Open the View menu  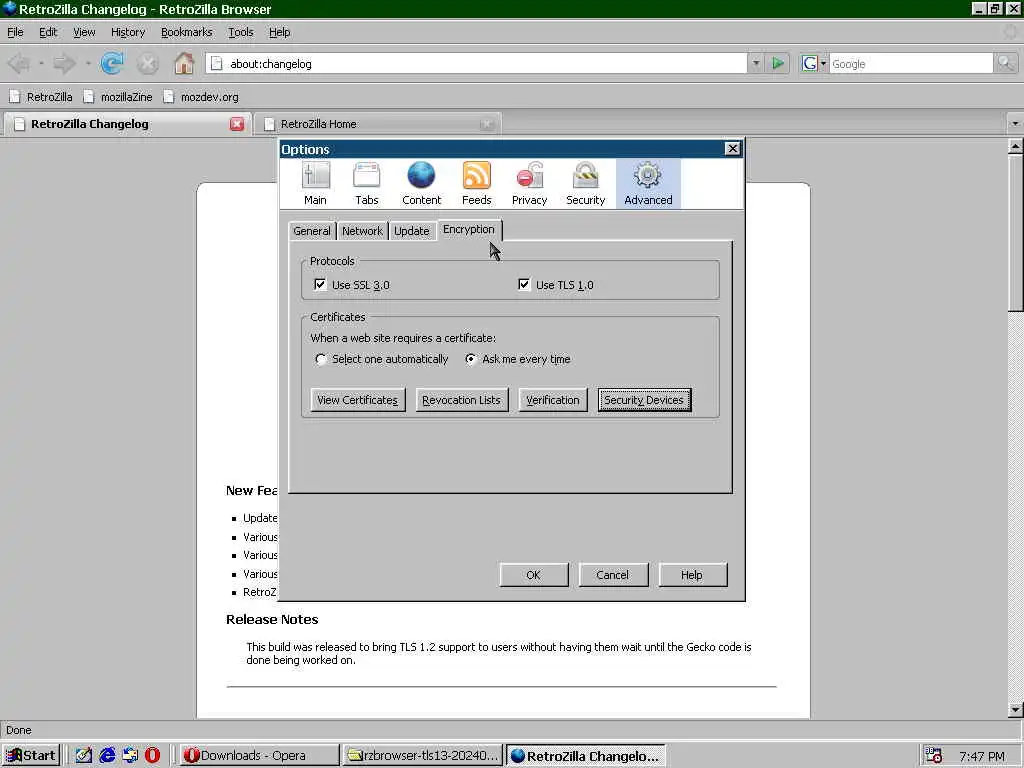tap(84, 32)
